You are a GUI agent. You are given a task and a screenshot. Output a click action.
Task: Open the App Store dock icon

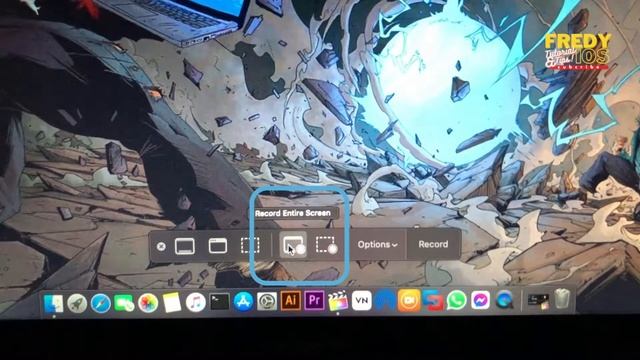(x=243, y=302)
